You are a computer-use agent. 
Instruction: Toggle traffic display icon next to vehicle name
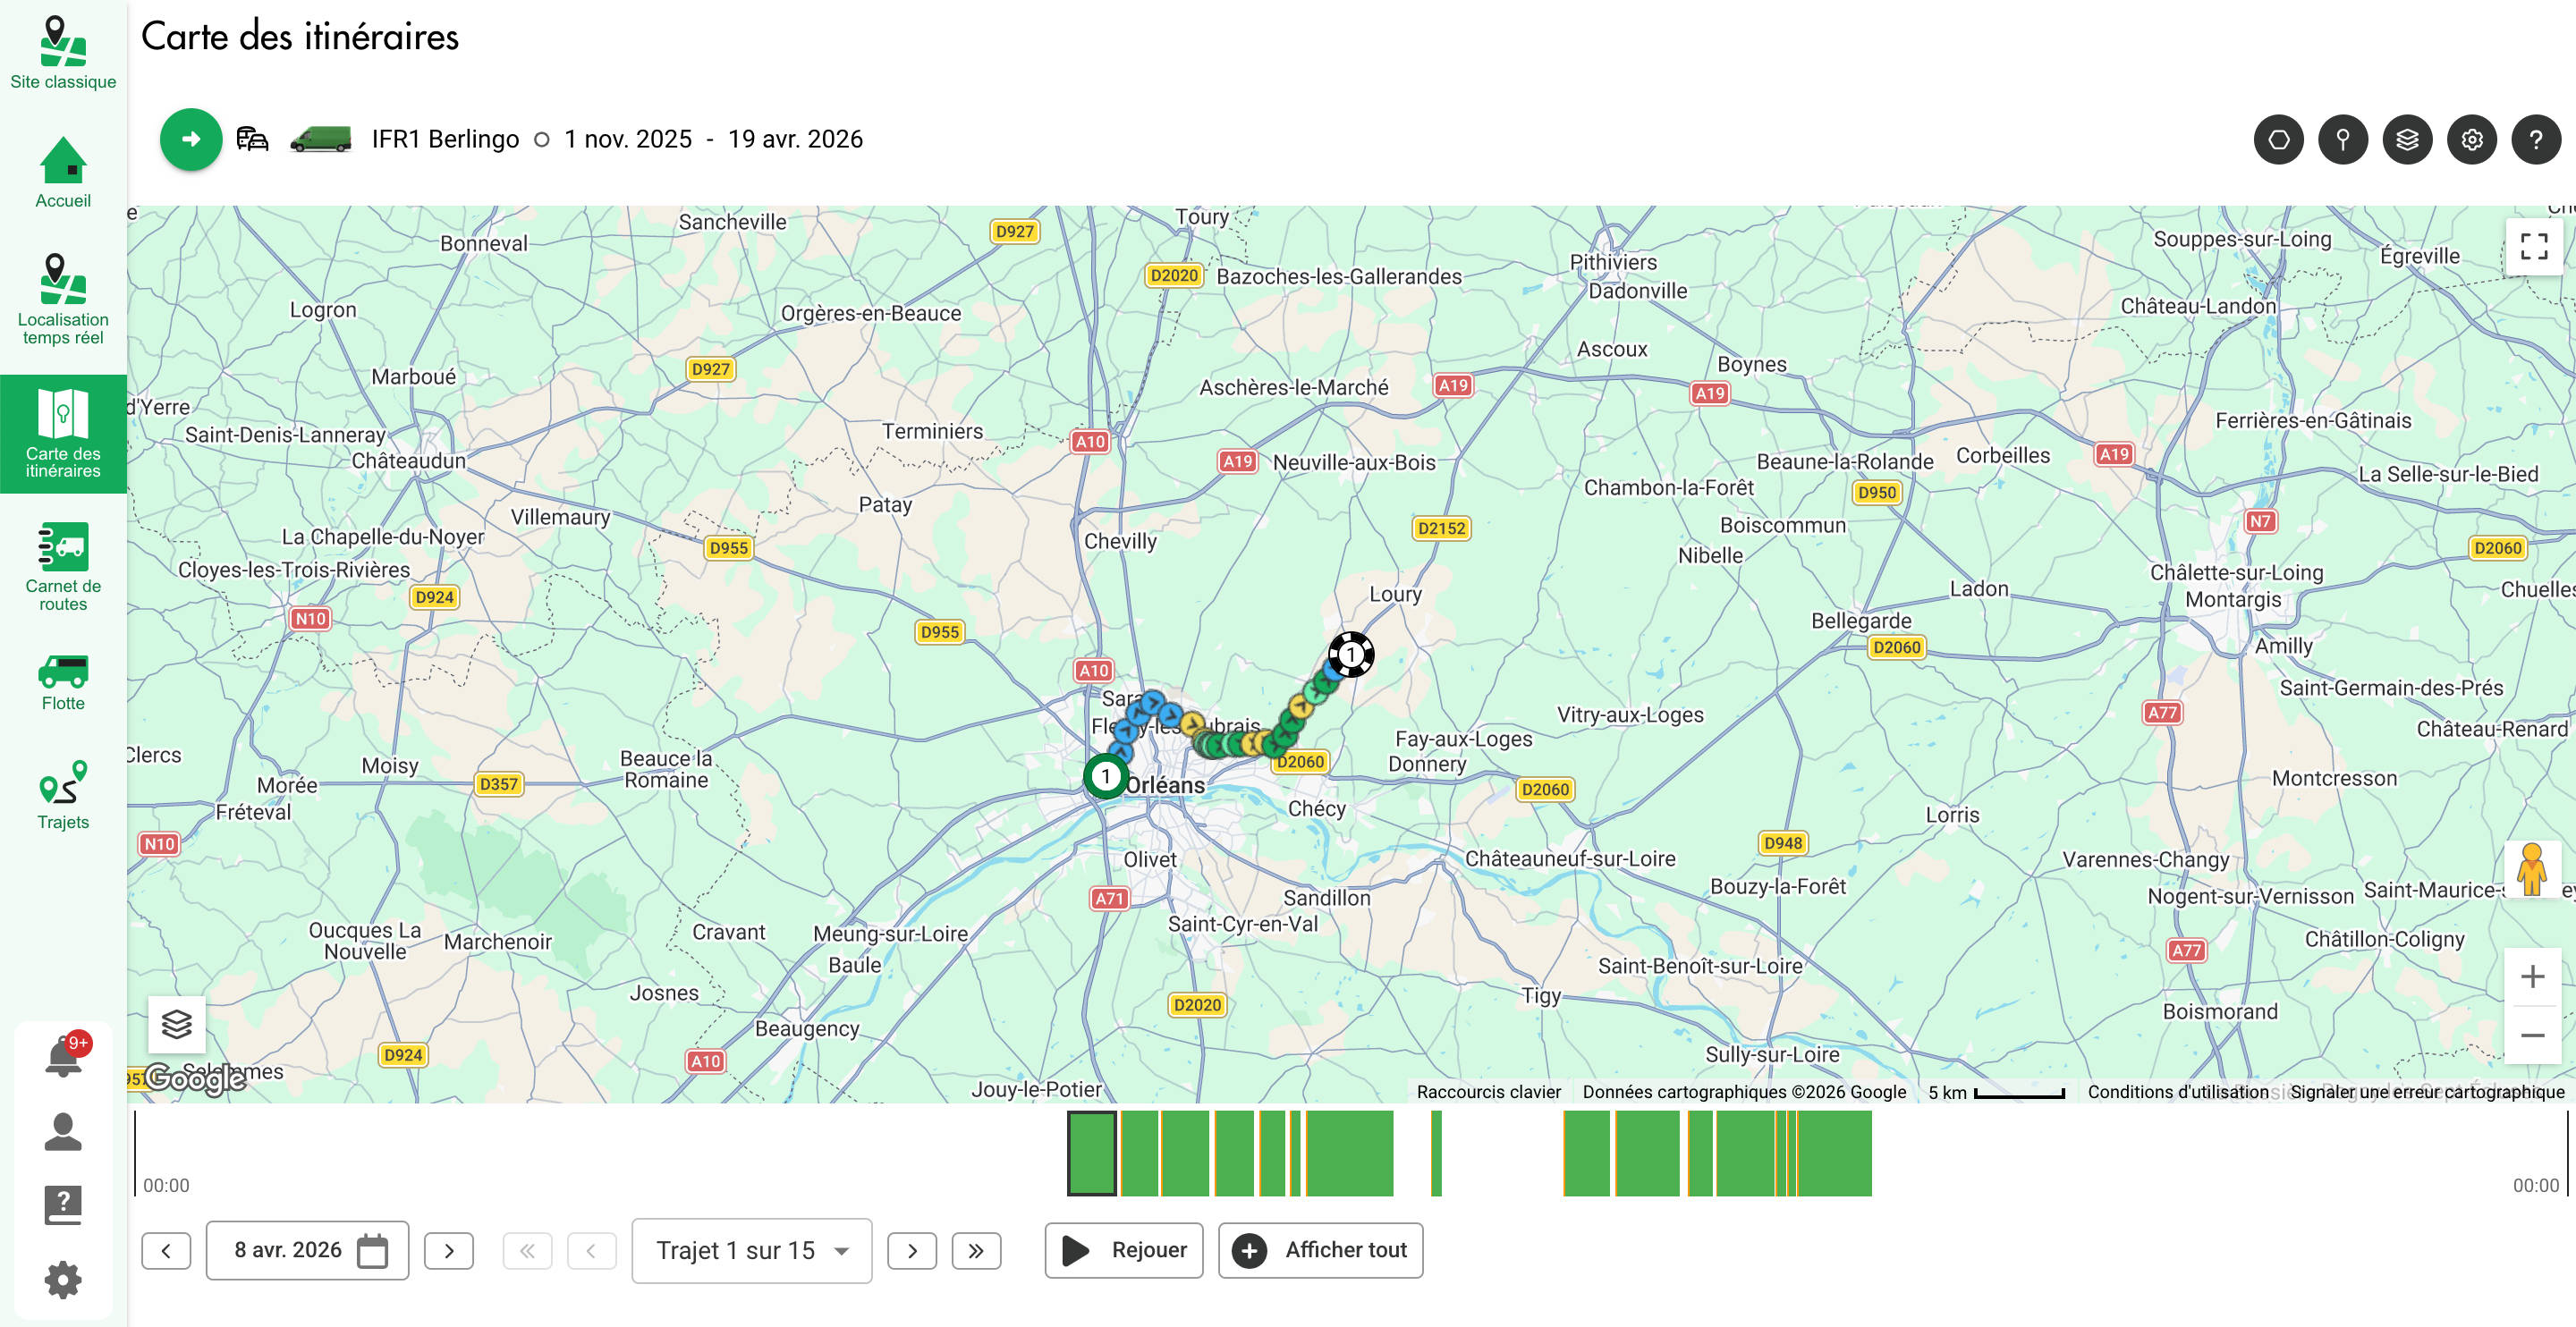coord(252,139)
